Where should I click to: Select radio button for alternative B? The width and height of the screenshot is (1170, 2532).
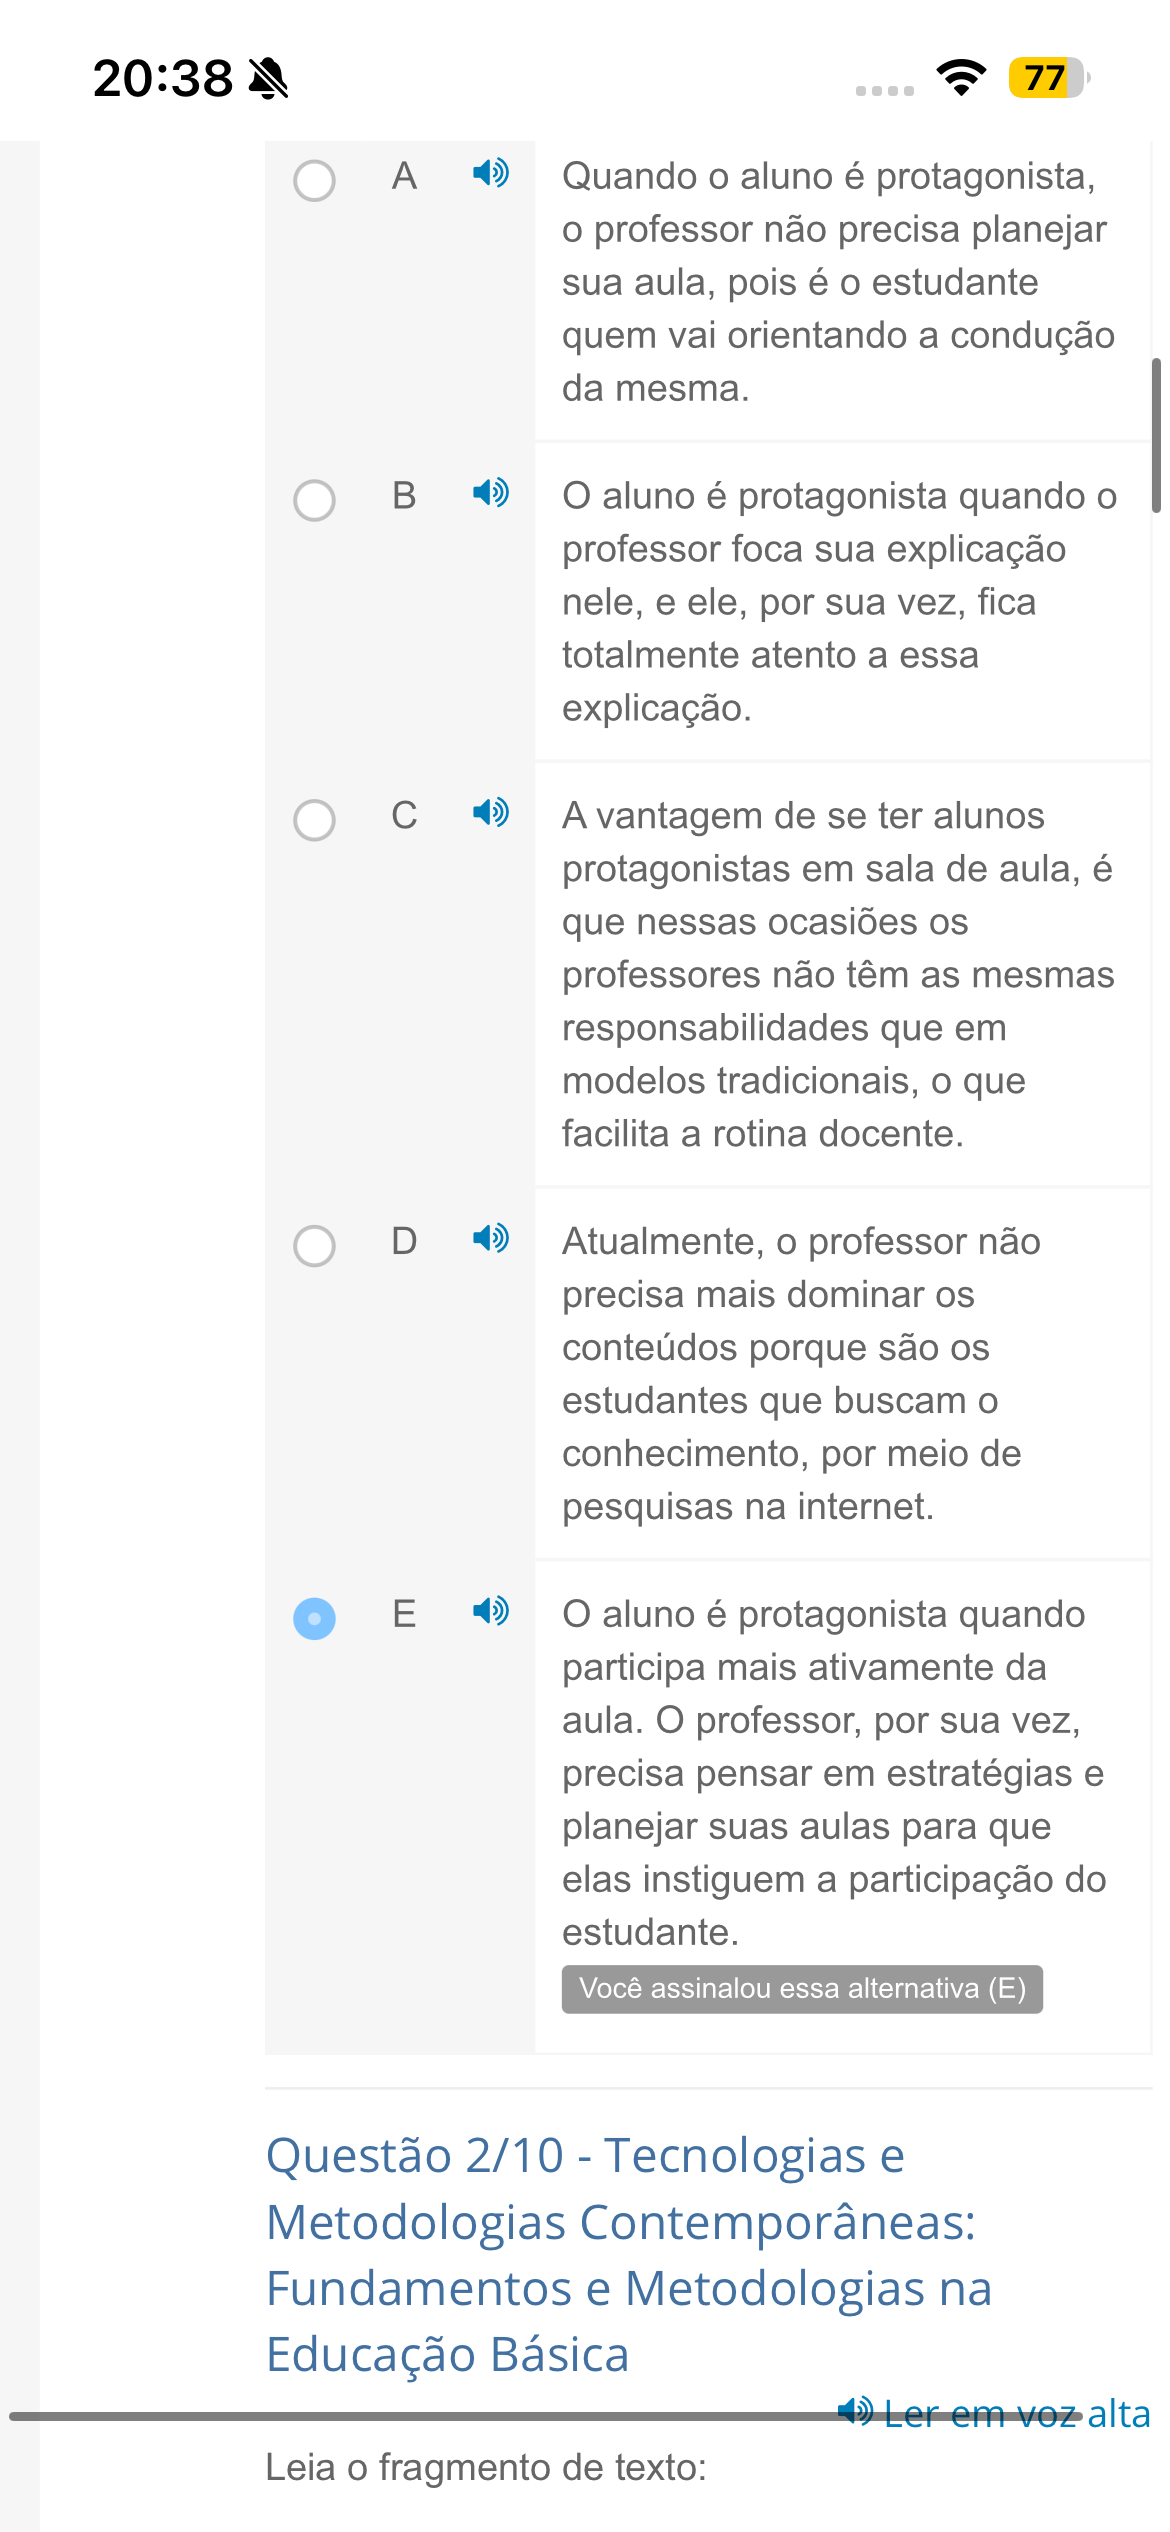coord(314,500)
